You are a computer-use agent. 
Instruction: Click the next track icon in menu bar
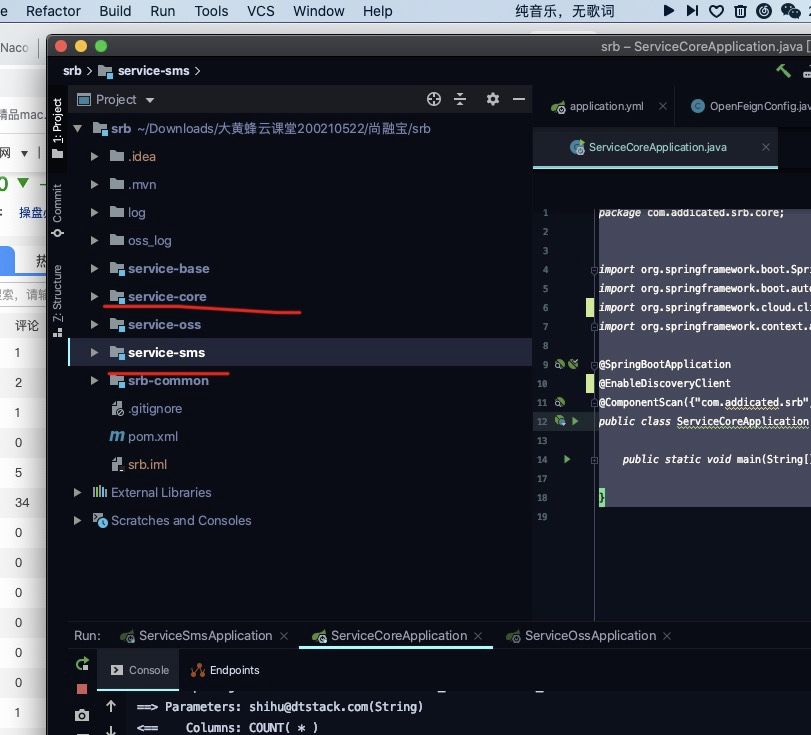[x=692, y=10]
